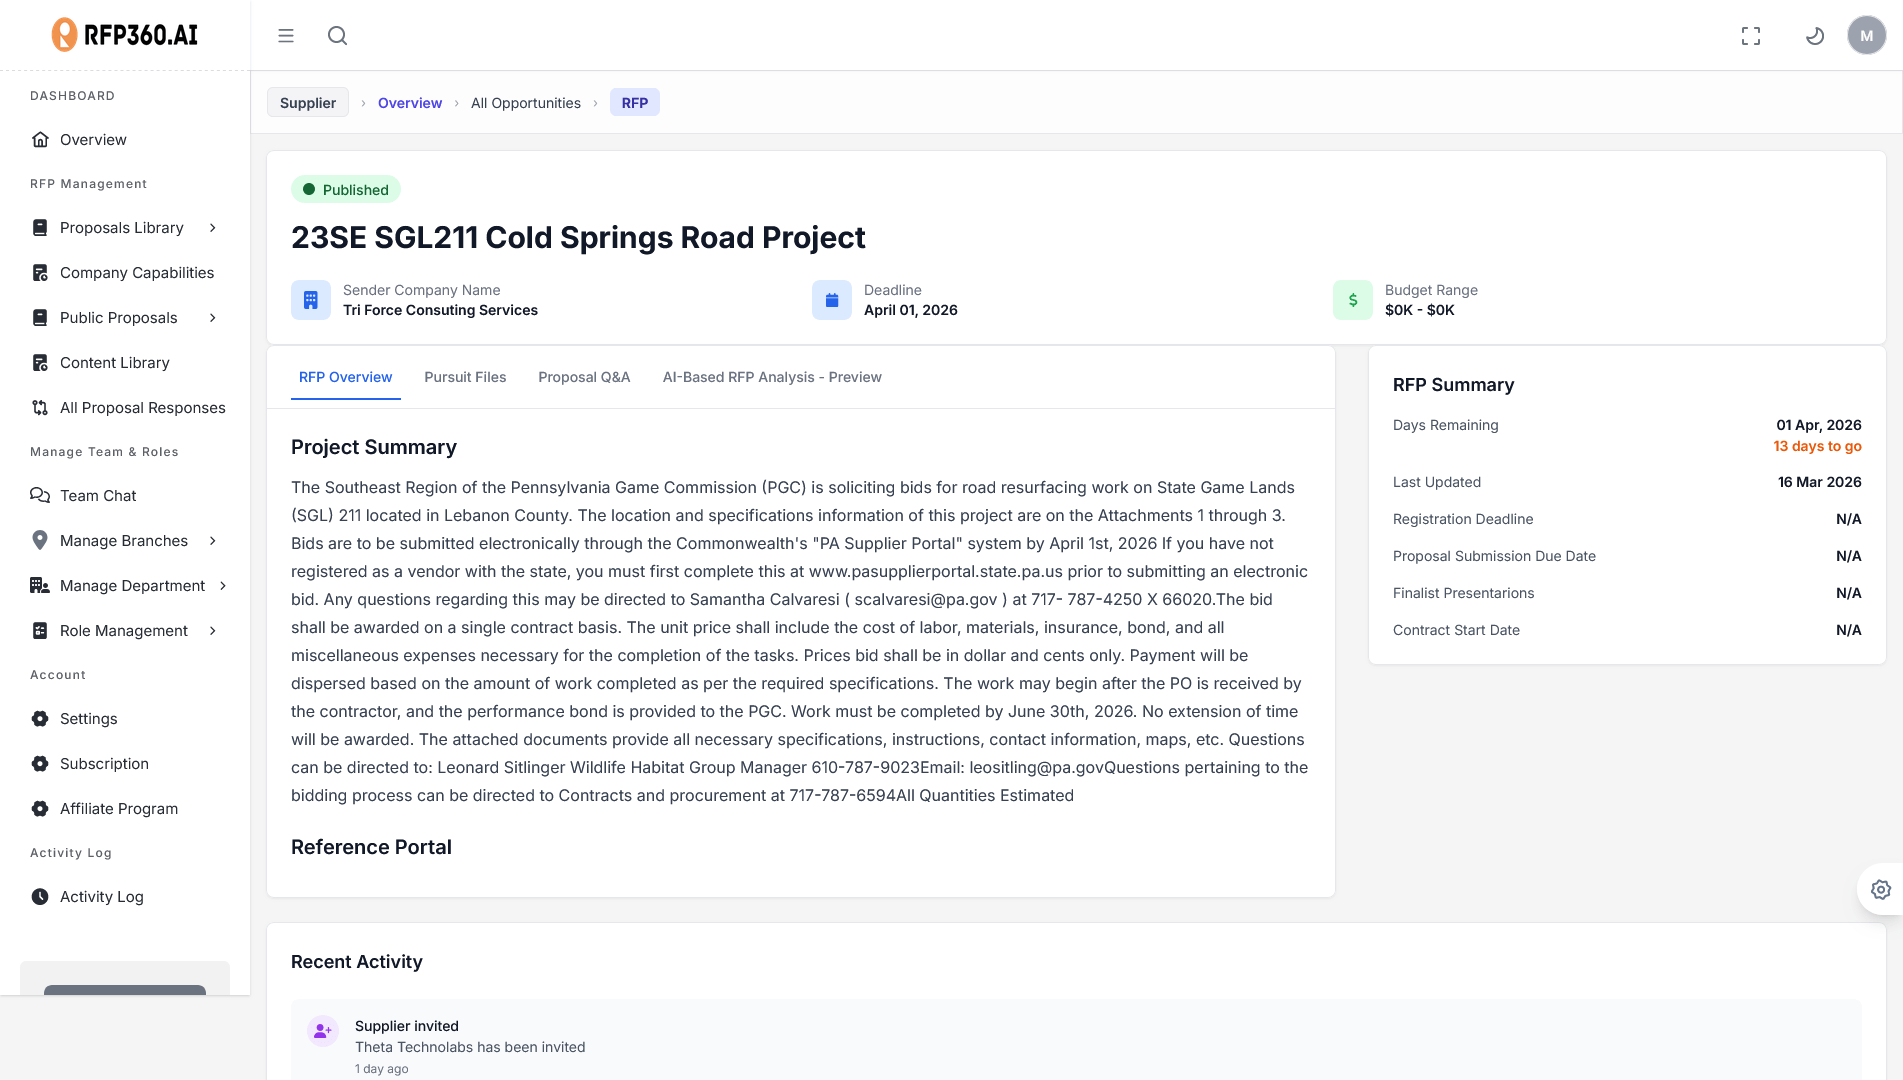Click the Activity Log clock icon

tap(40, 897)
